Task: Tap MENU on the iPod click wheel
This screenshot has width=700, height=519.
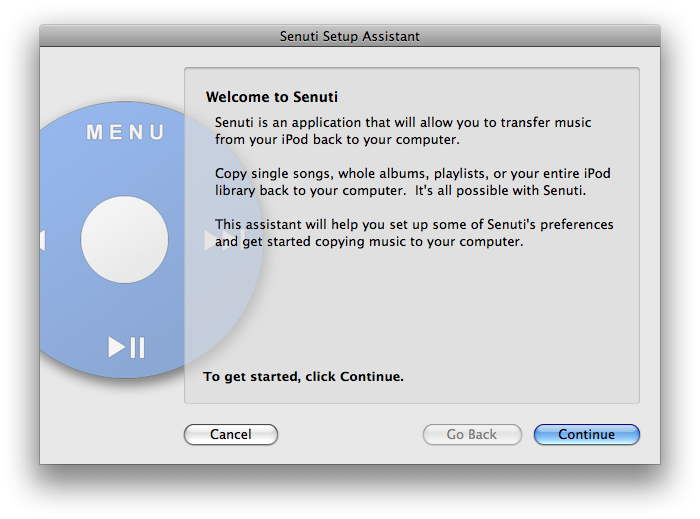Action: pos(125,132)
